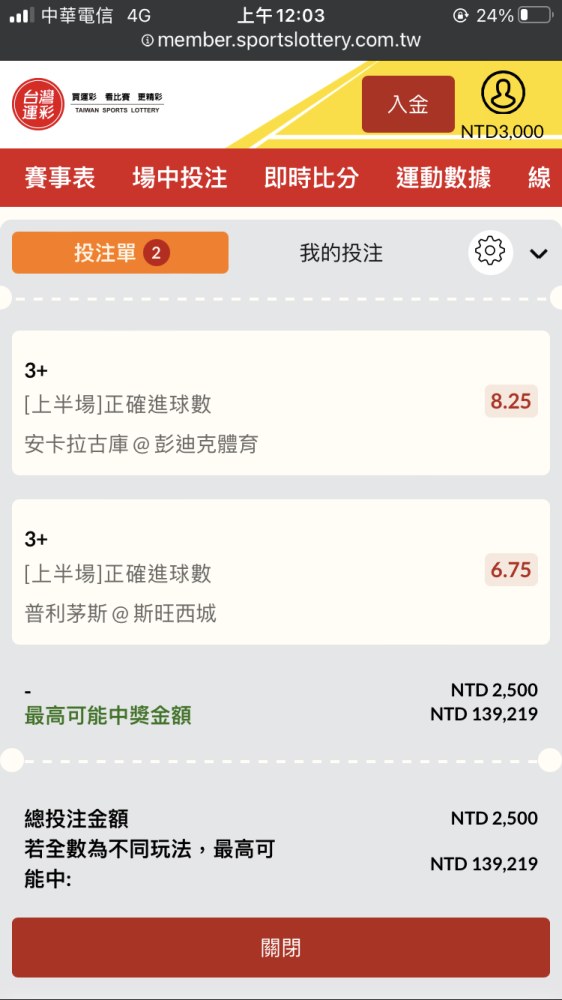
Task: Switch to 我的投注 tab
Action: click(341, 253)
